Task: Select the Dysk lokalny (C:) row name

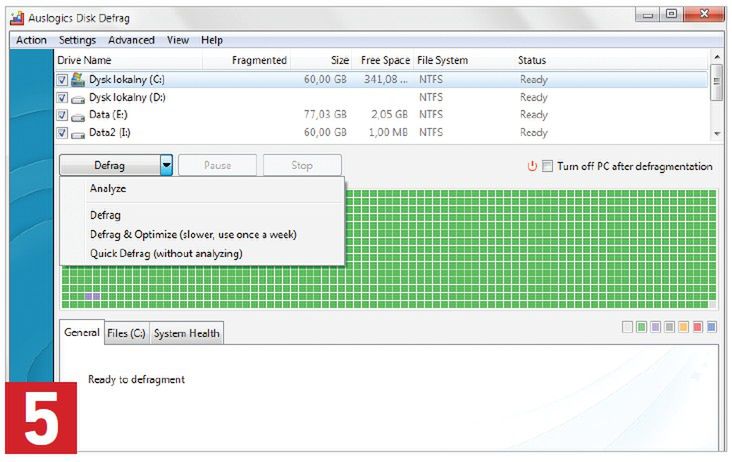Action: coord(127,79)
